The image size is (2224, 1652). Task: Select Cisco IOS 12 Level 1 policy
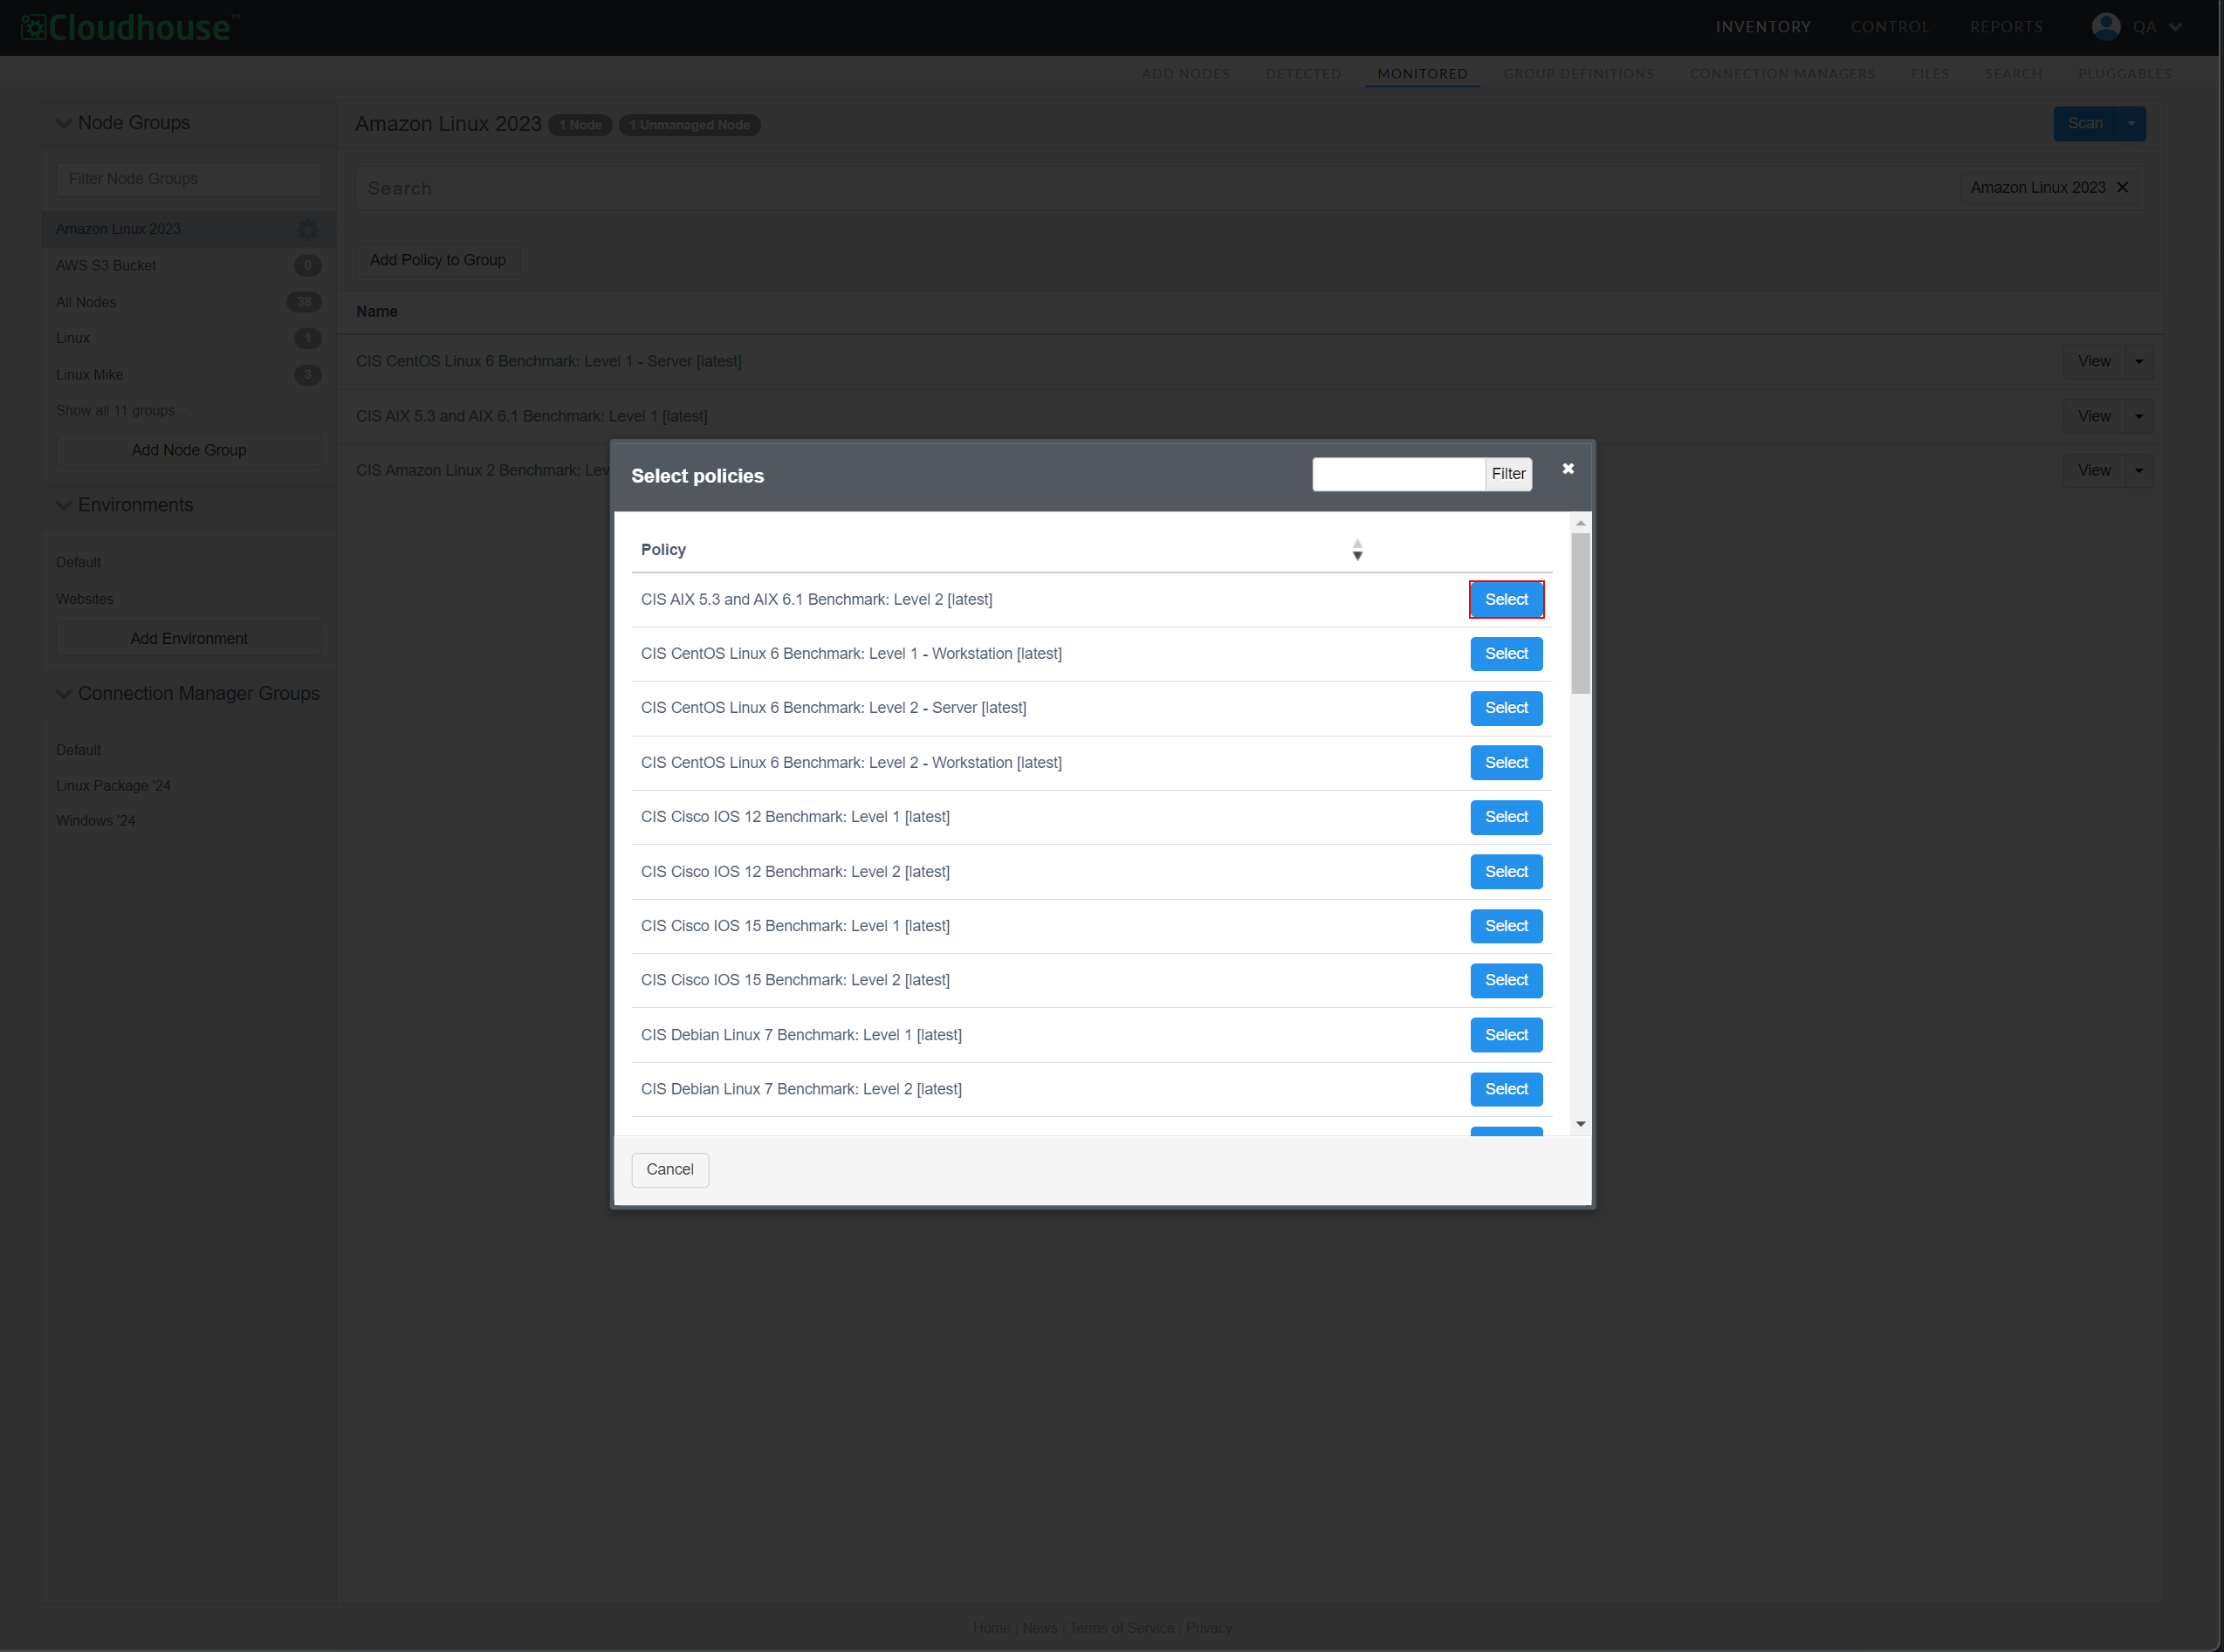(1506, 817)
